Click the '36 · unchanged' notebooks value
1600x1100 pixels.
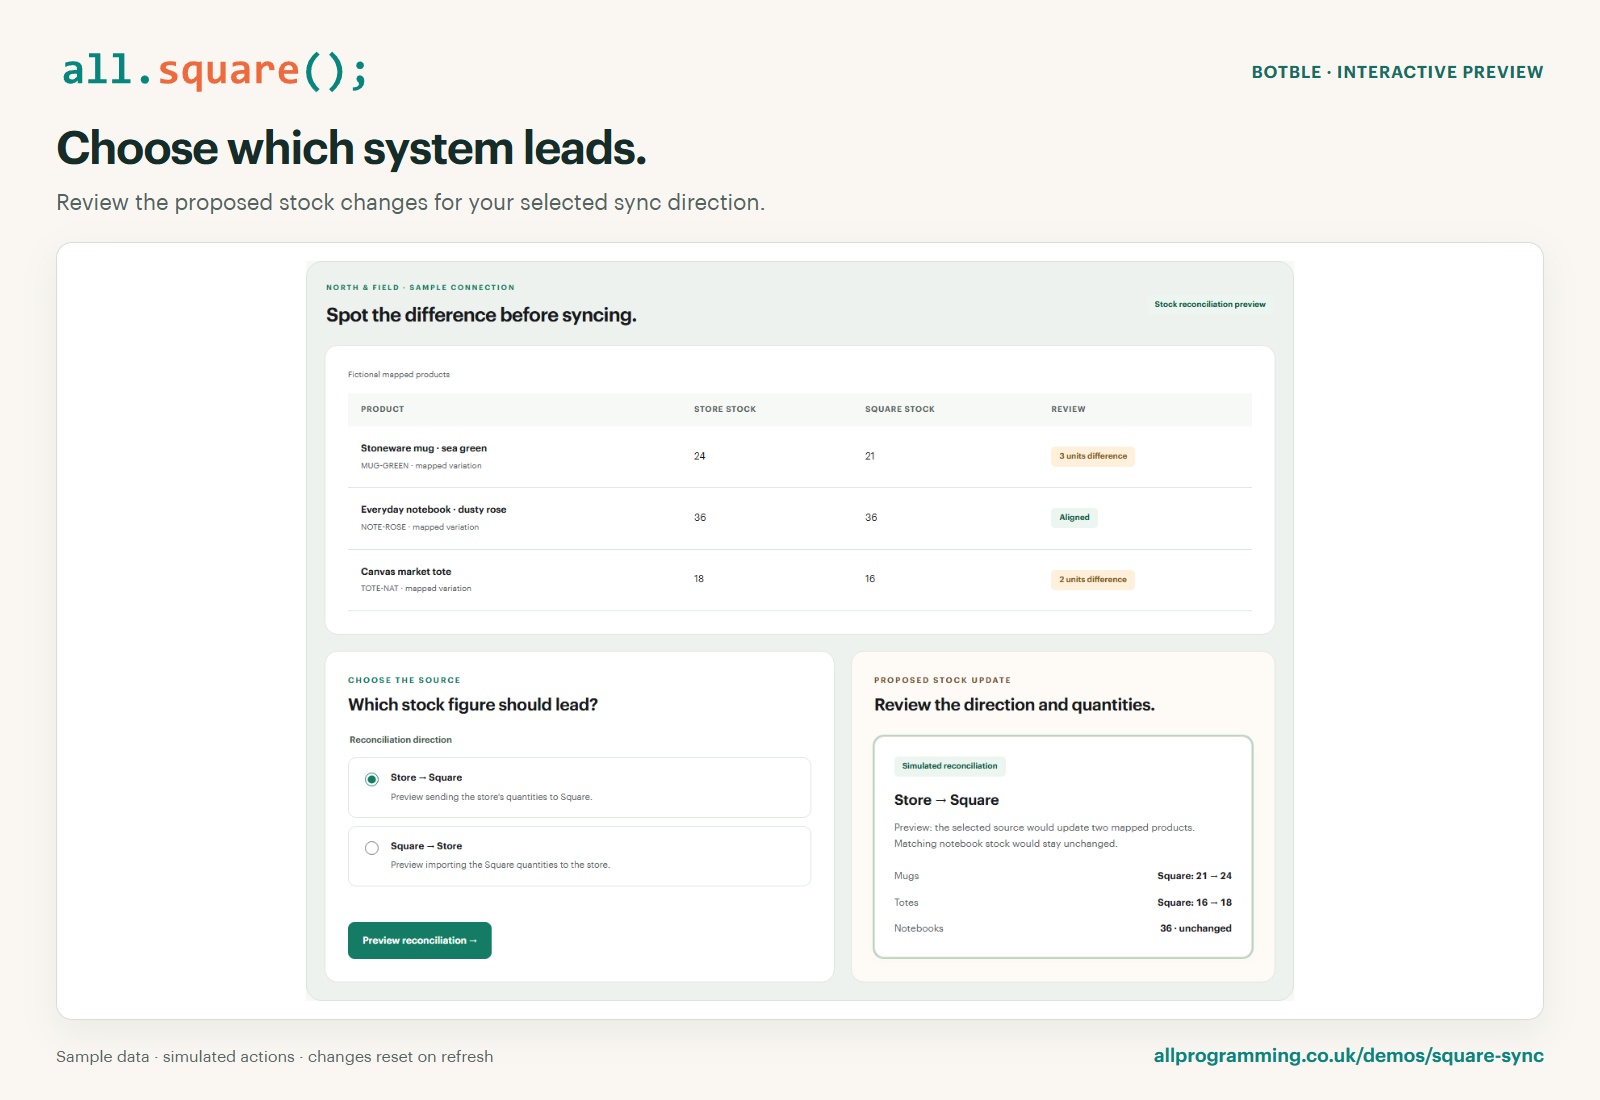1196,929
